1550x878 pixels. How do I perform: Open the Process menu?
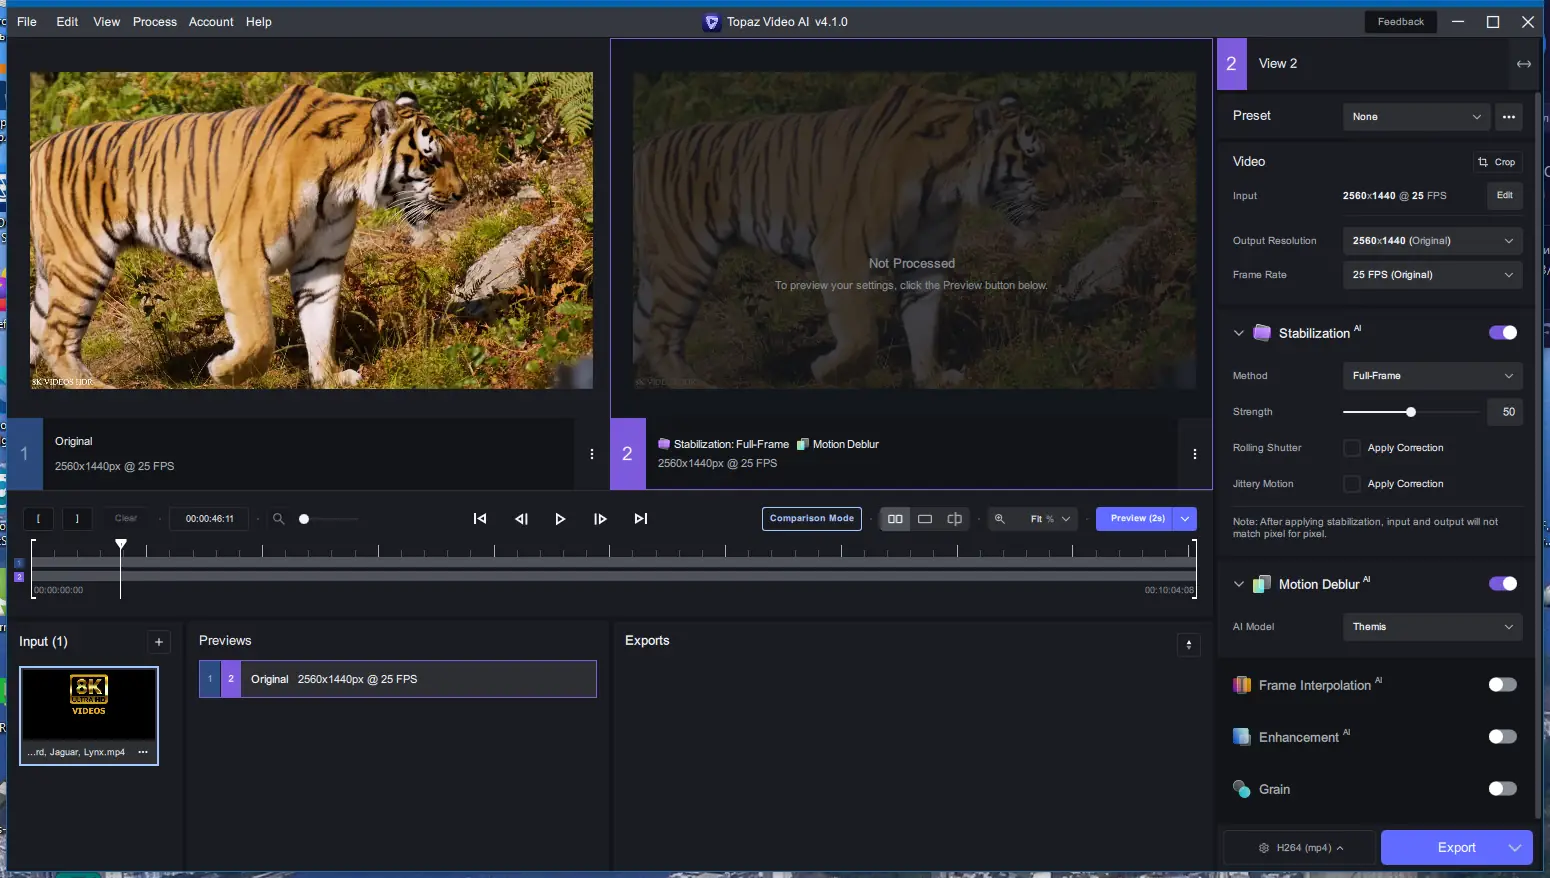(154, 22)
